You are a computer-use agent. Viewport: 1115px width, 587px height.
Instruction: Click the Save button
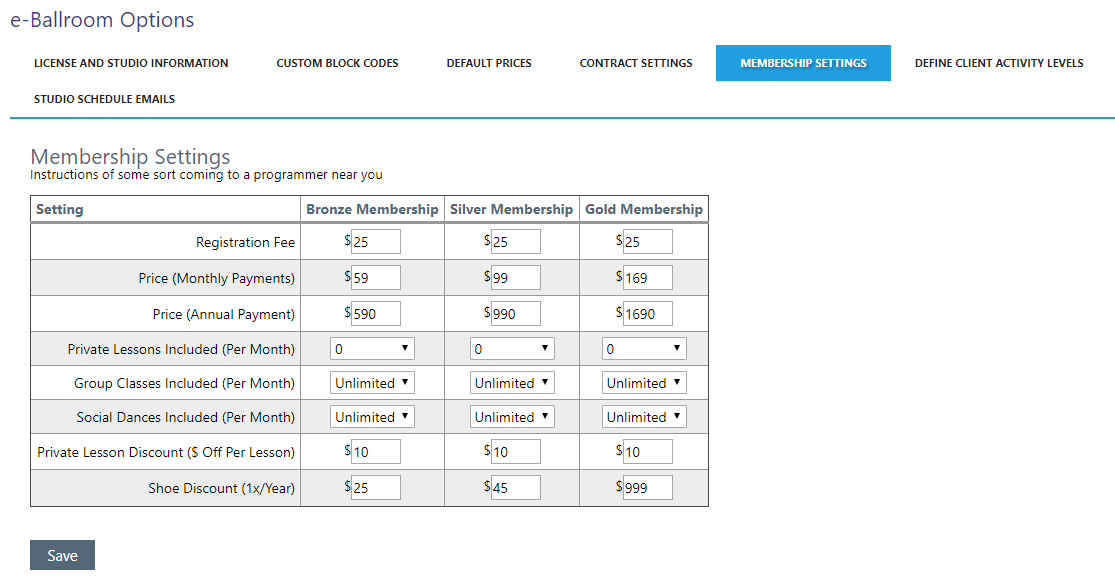tap(62, 556)
